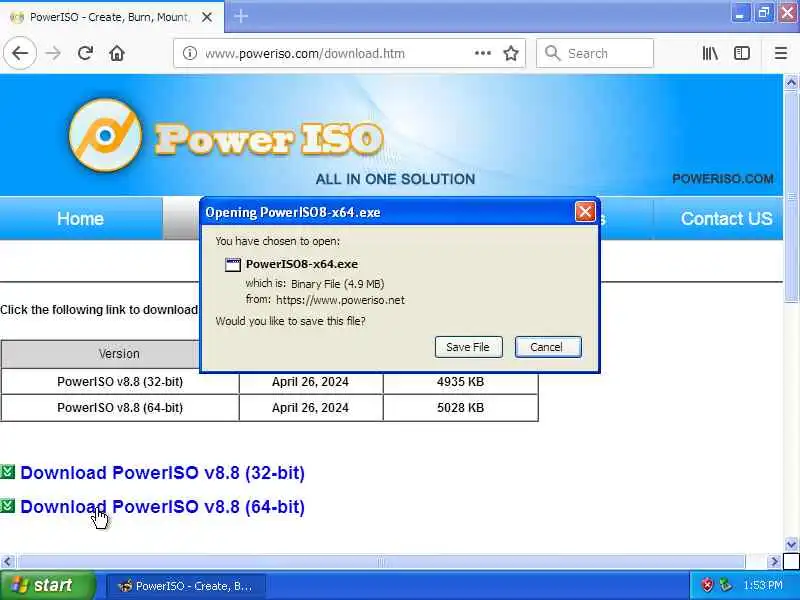Click the network tray icon

click(x=725, y=585)
